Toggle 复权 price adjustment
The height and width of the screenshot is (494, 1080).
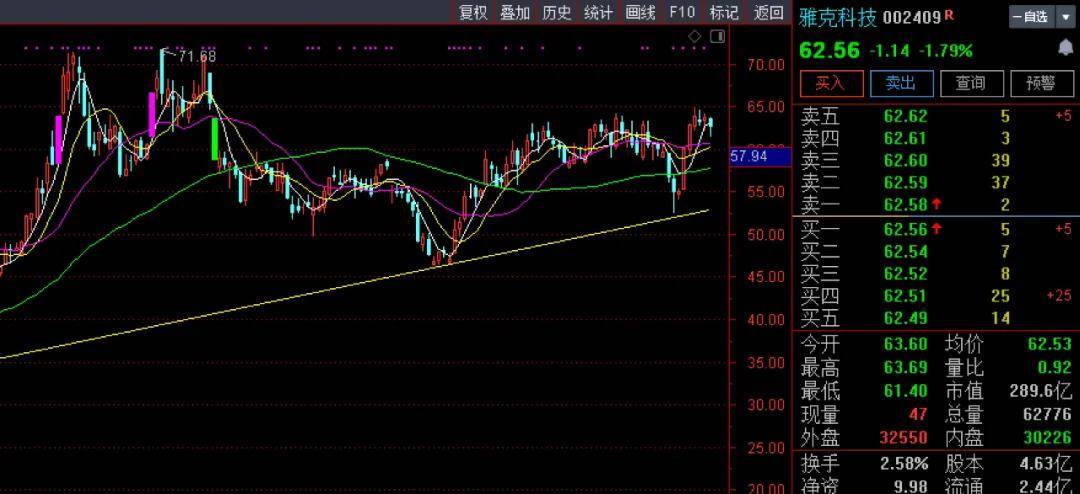point(473,12)
